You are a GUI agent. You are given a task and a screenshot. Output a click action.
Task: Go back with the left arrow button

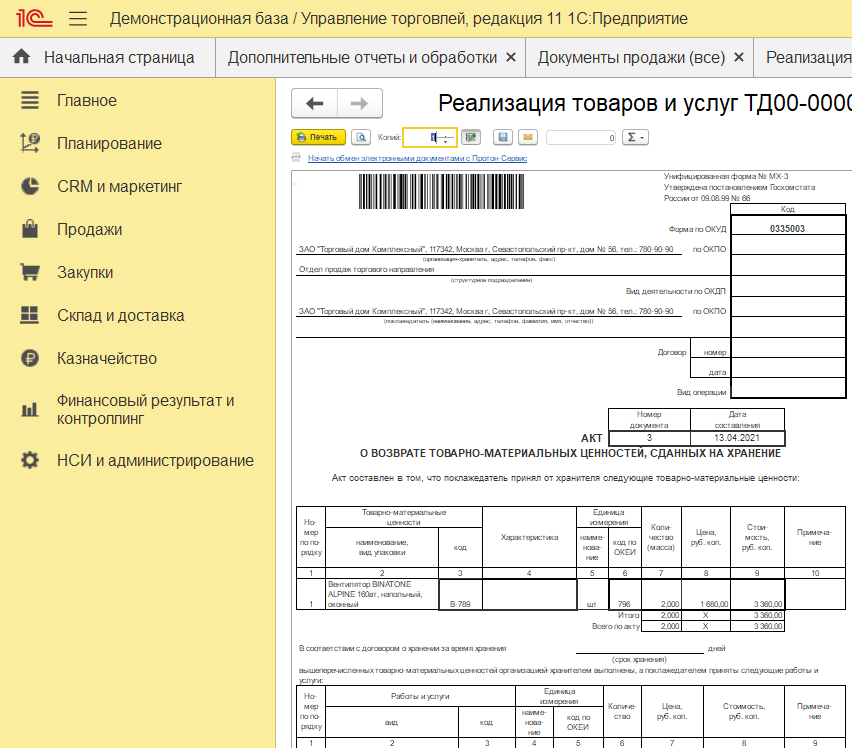coord(315,103)
